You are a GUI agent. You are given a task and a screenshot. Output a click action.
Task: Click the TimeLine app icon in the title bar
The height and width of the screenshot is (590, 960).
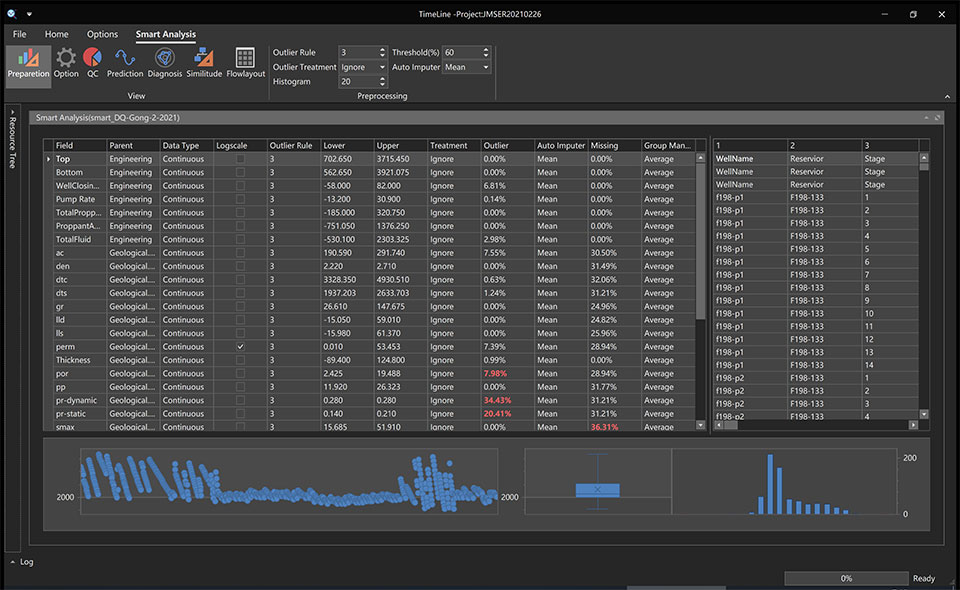[12, 13]
